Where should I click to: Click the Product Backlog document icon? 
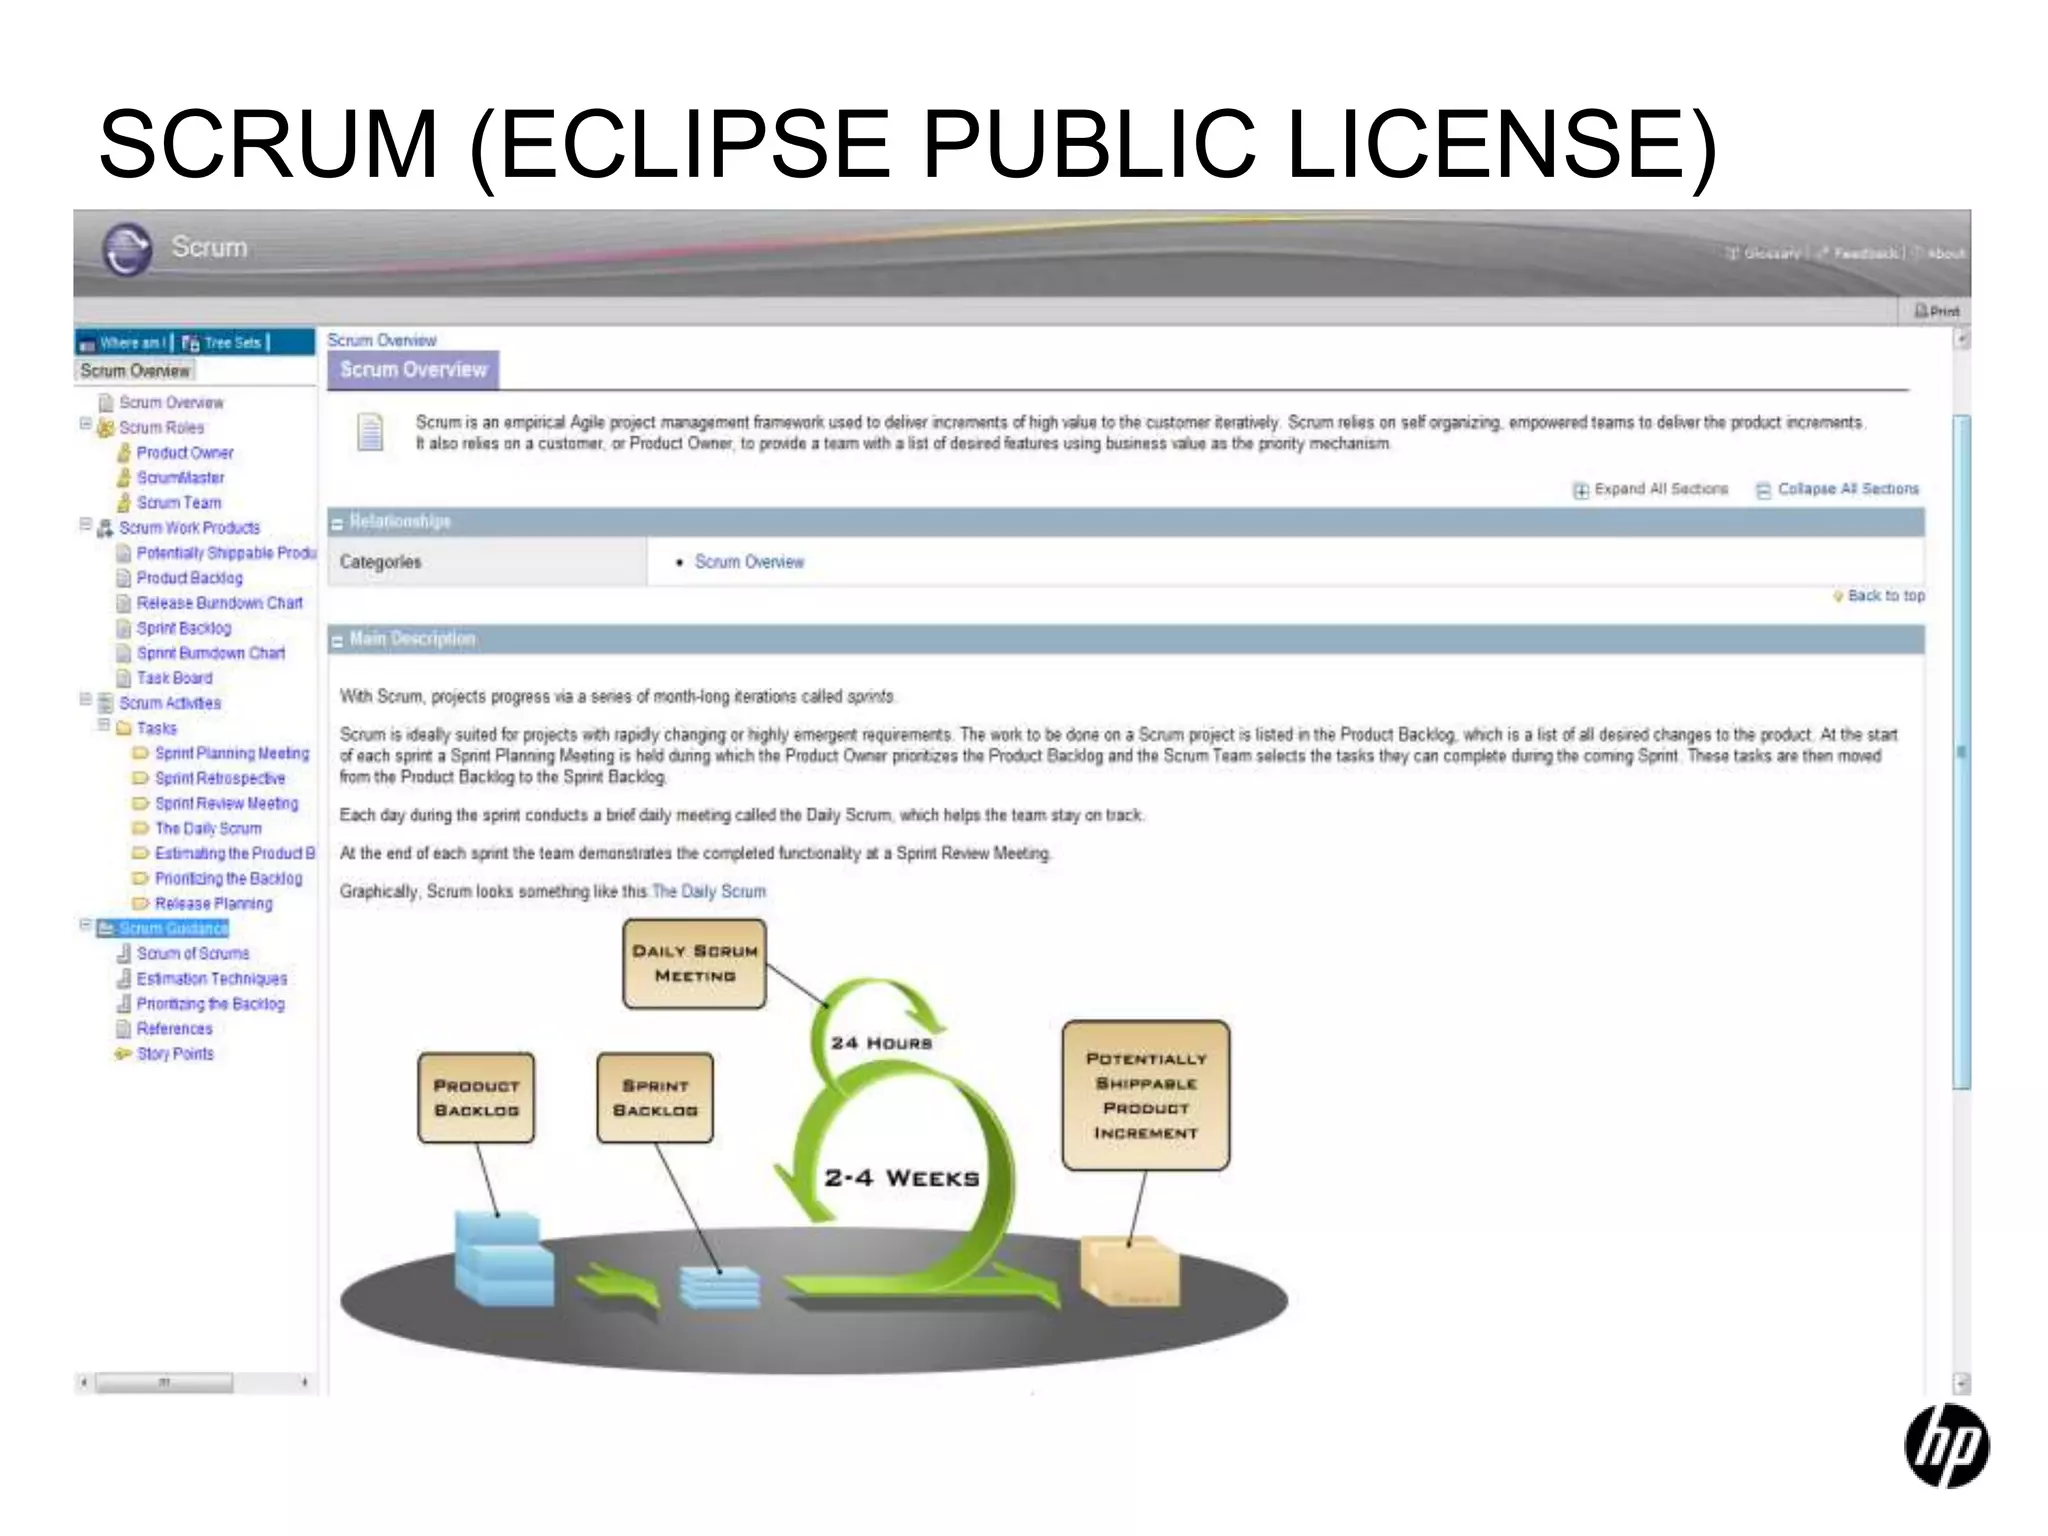[x=124, y=578]
